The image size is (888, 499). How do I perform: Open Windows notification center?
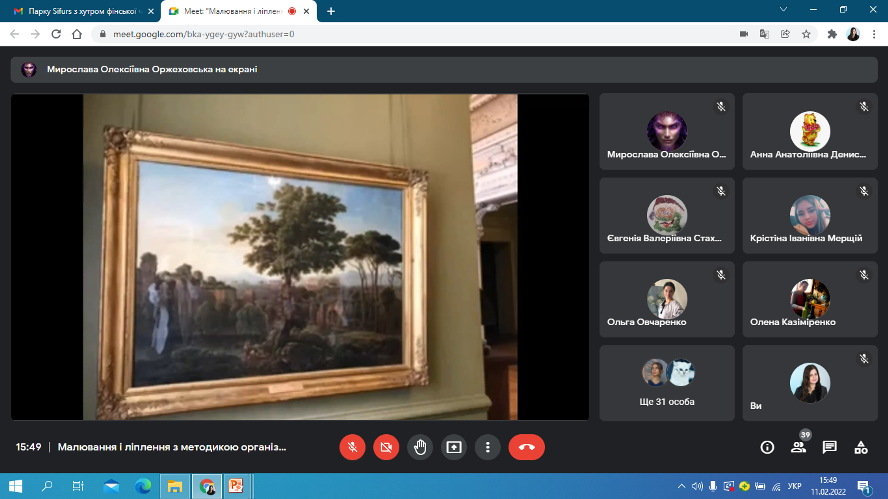pyautogui.click(x=864, y=486)
